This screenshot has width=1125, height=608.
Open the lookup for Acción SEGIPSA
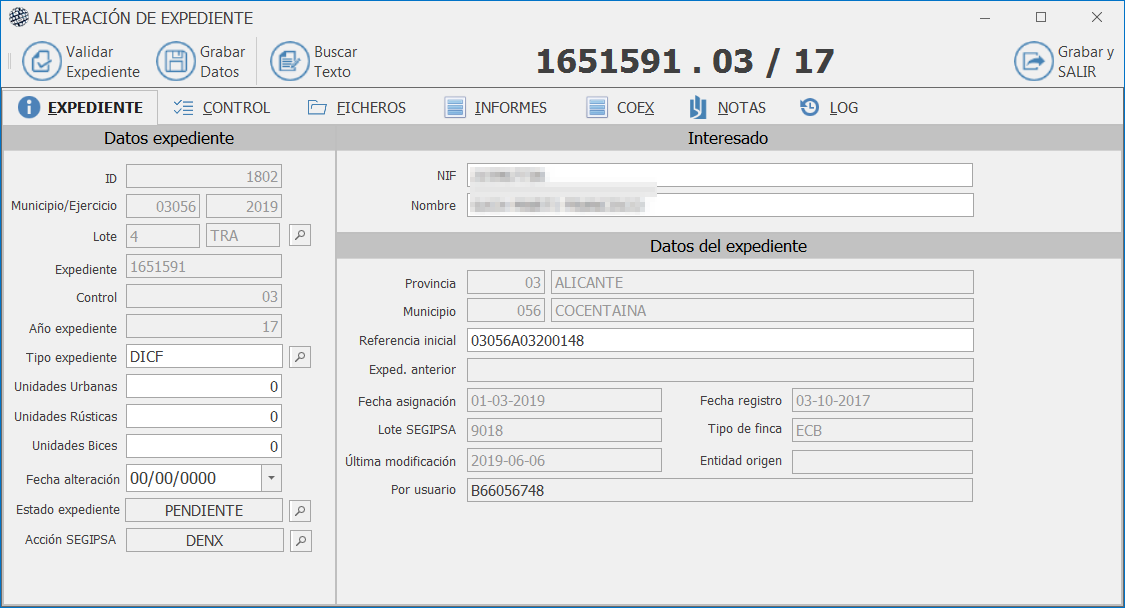300,541
